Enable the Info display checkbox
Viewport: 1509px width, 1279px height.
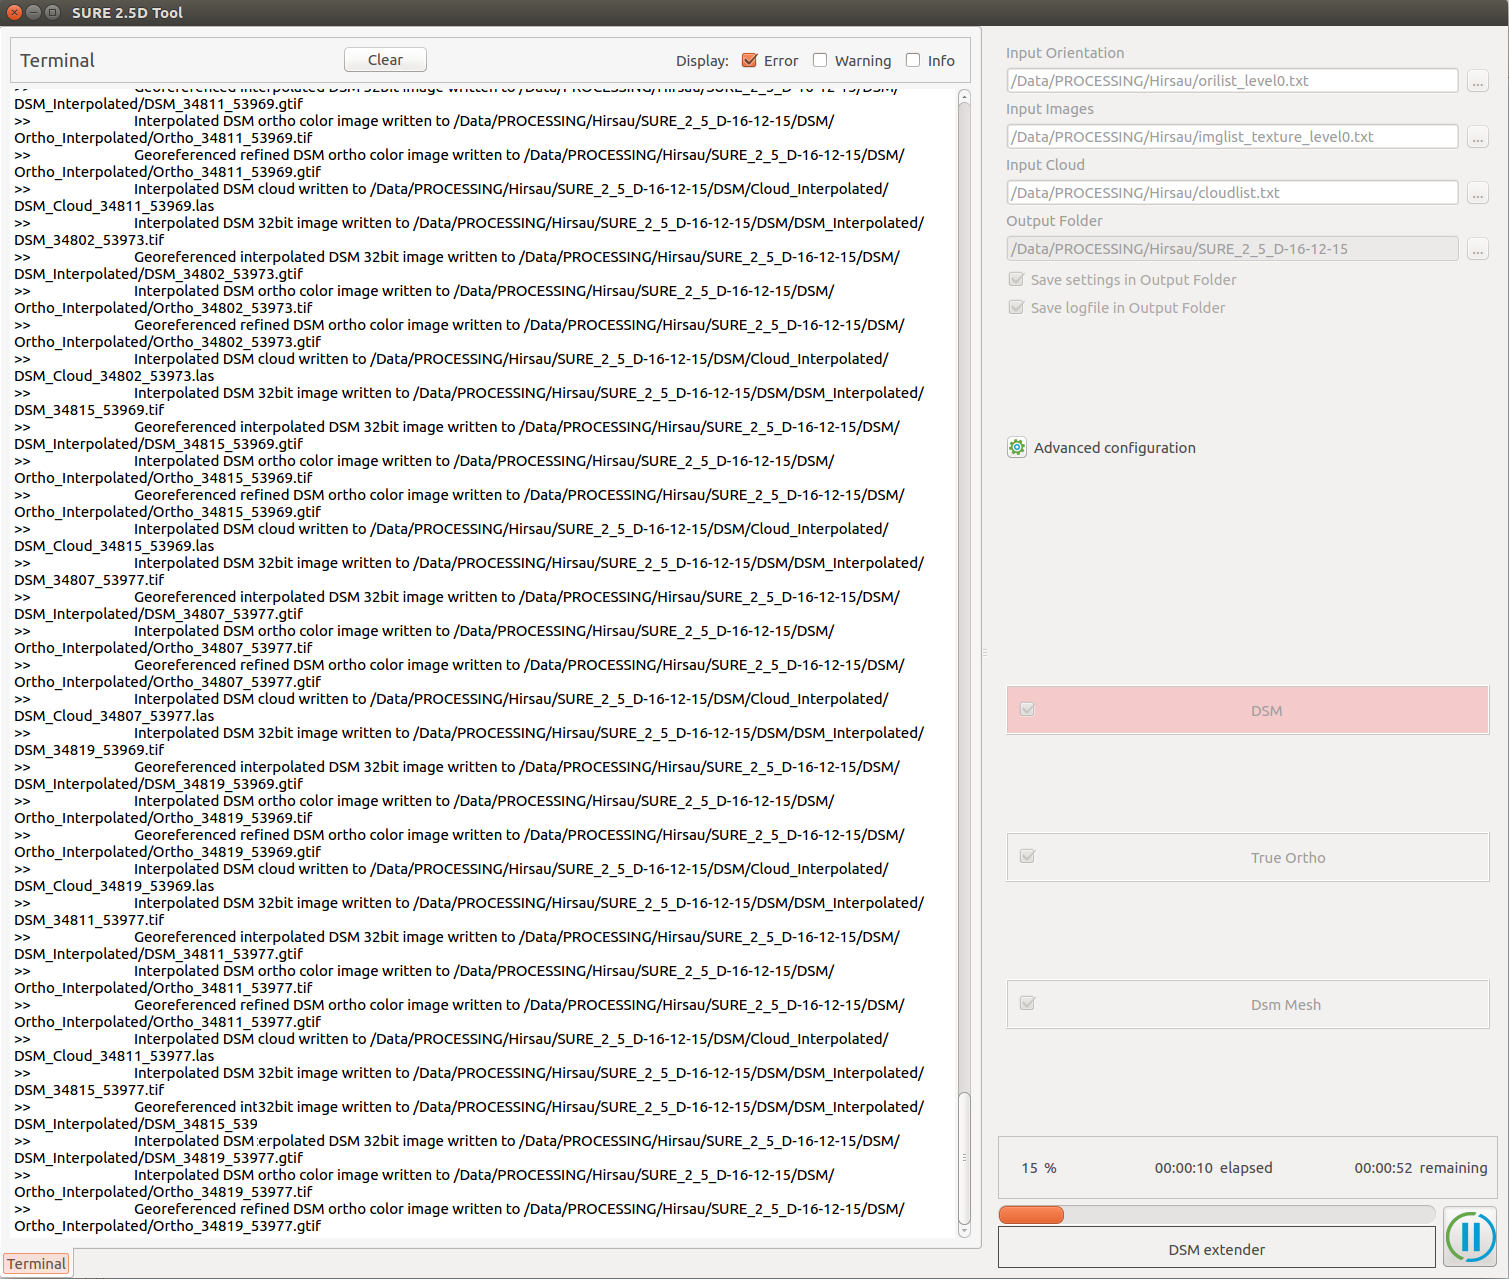(913, 60)
